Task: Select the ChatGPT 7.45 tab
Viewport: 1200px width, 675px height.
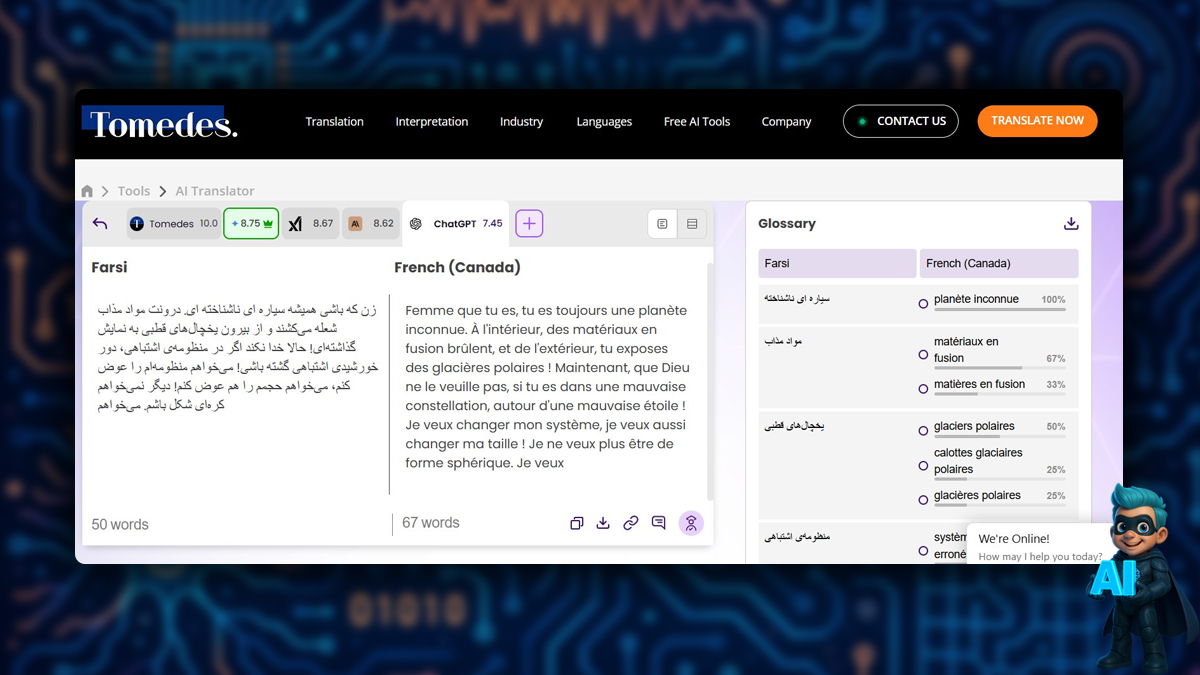Action: tap(456, 224)
